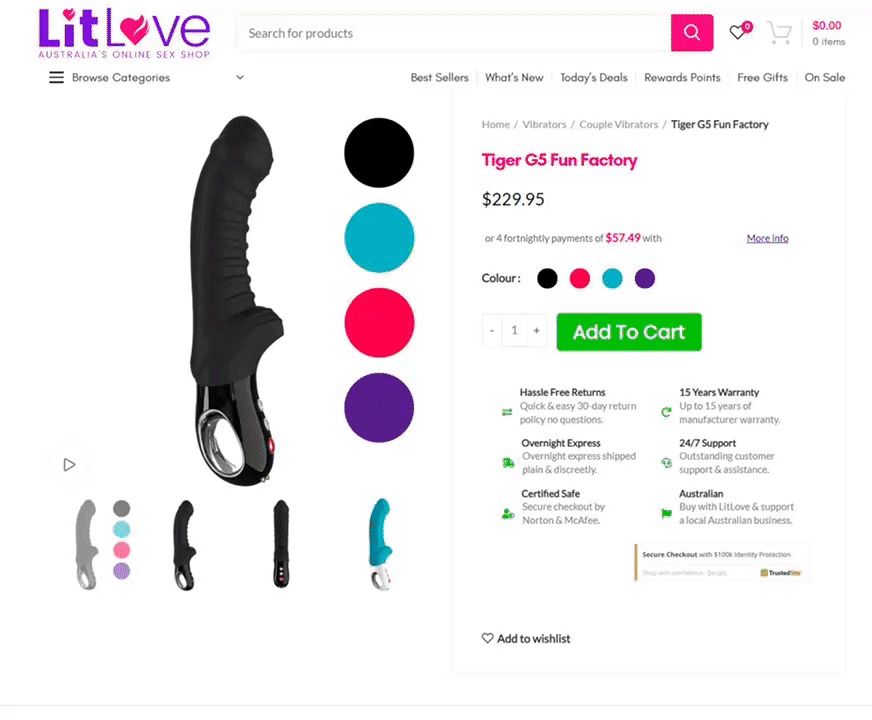
Task: Open the More info payment link
Action: 767,238
